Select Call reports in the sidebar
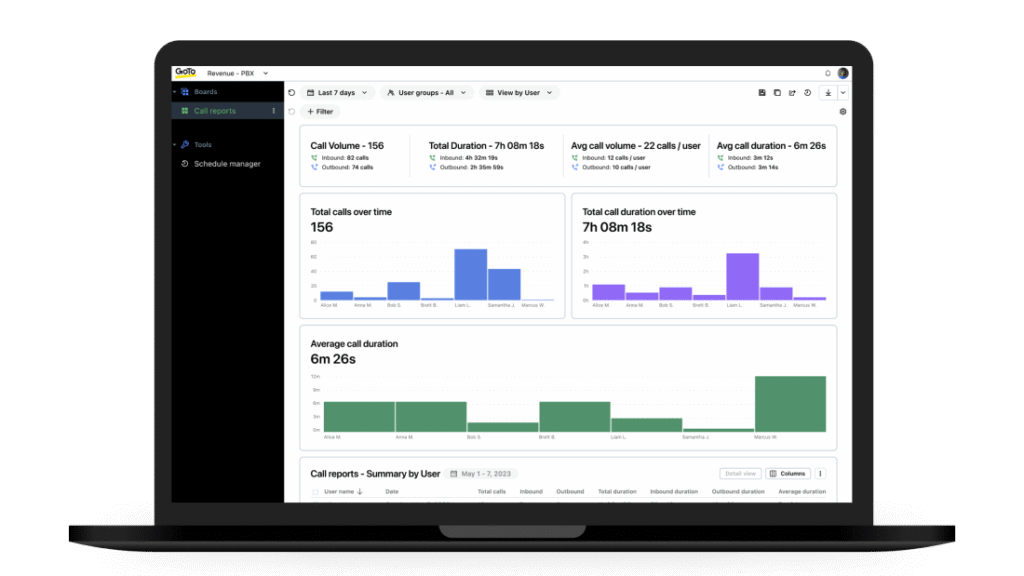The image size is (1024, 576). click(x=214, y=111)
